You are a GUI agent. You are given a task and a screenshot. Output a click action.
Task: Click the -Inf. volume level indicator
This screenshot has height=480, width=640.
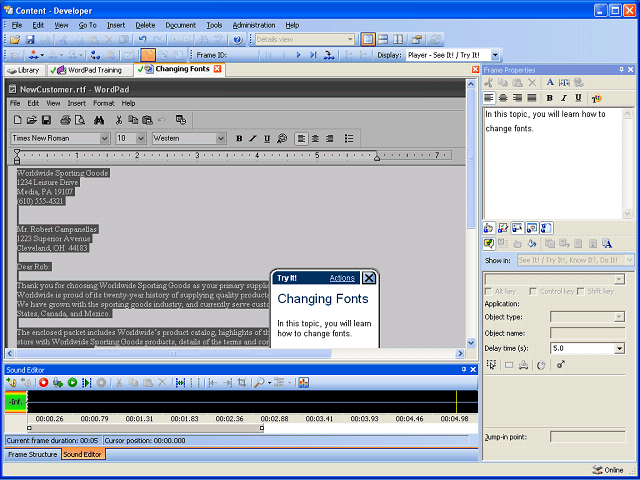click(x=16, y=402)
